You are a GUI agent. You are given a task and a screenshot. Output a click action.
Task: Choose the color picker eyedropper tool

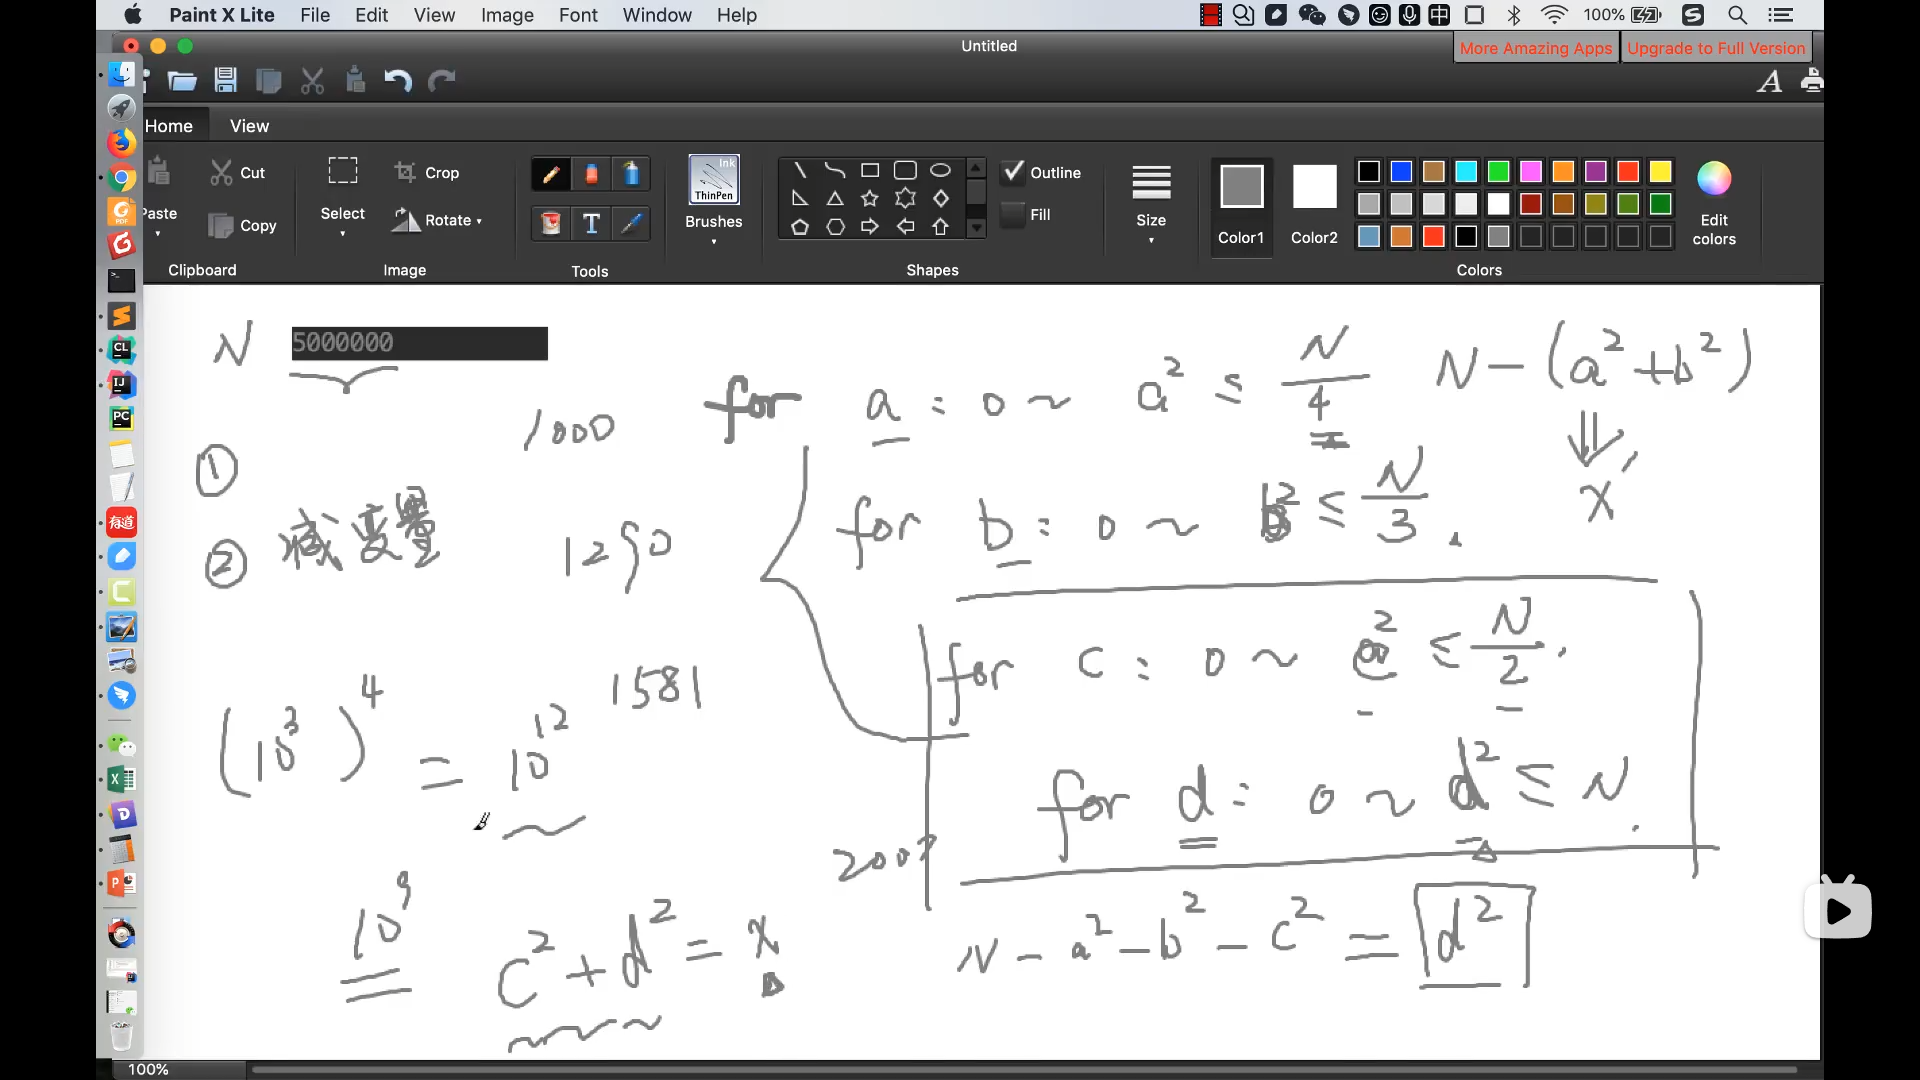[631, 223]
